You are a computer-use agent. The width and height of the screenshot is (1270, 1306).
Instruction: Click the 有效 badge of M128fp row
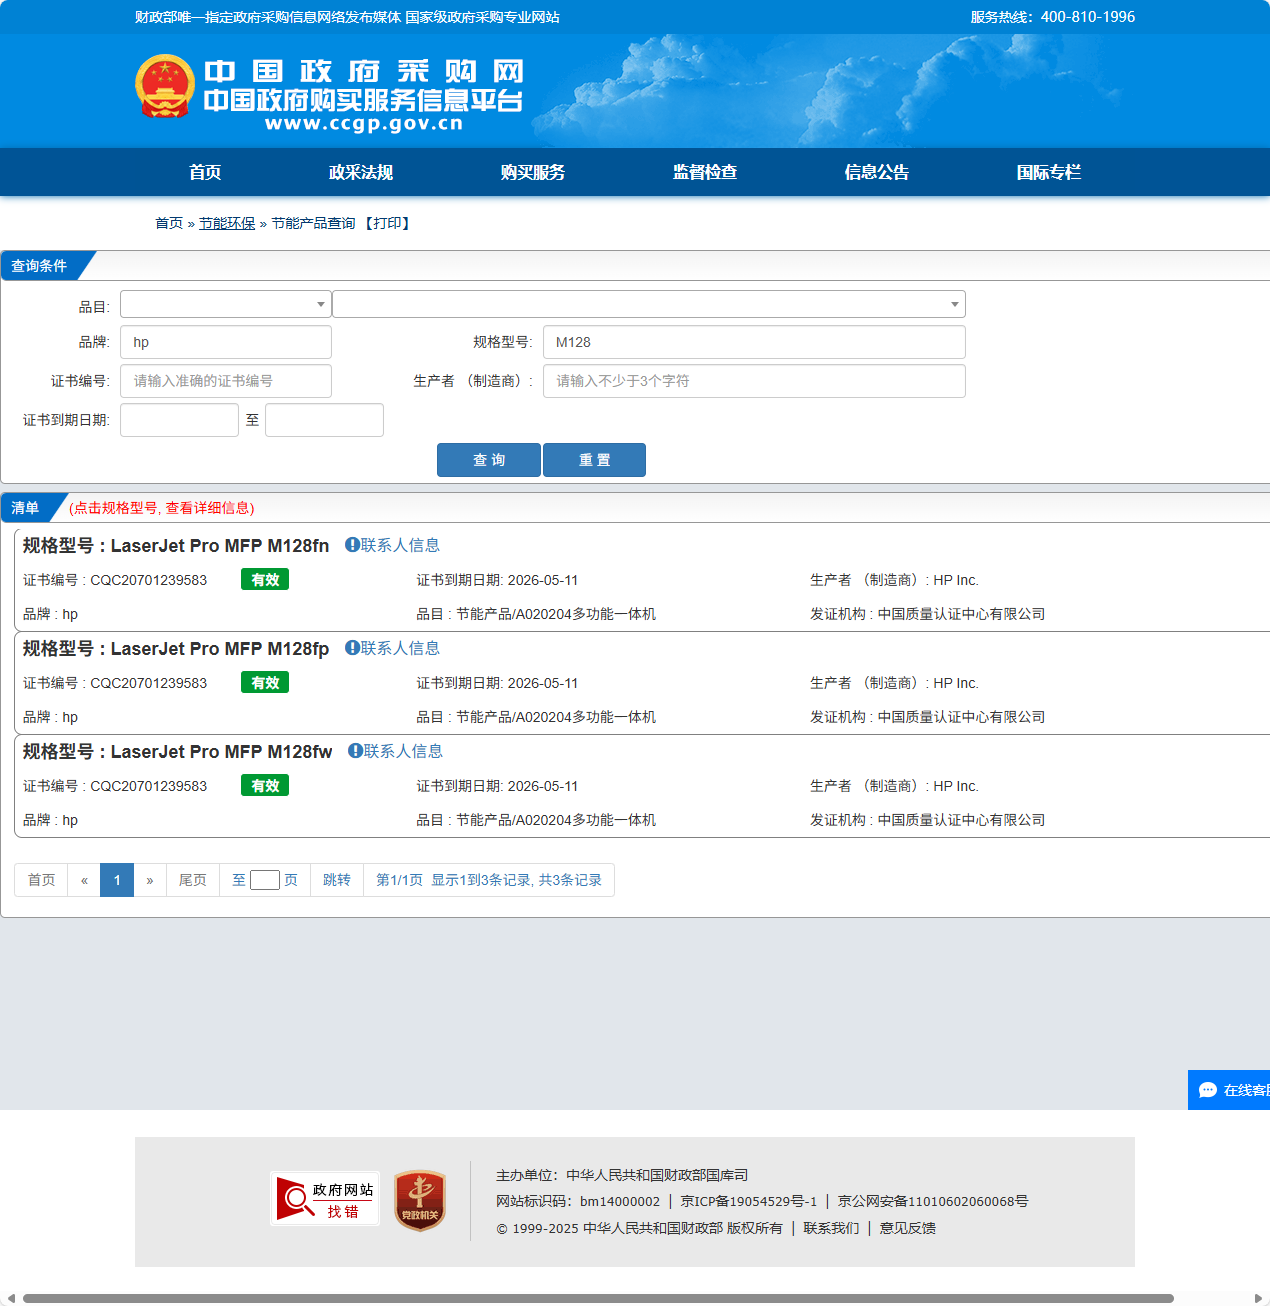click(265, 682)
